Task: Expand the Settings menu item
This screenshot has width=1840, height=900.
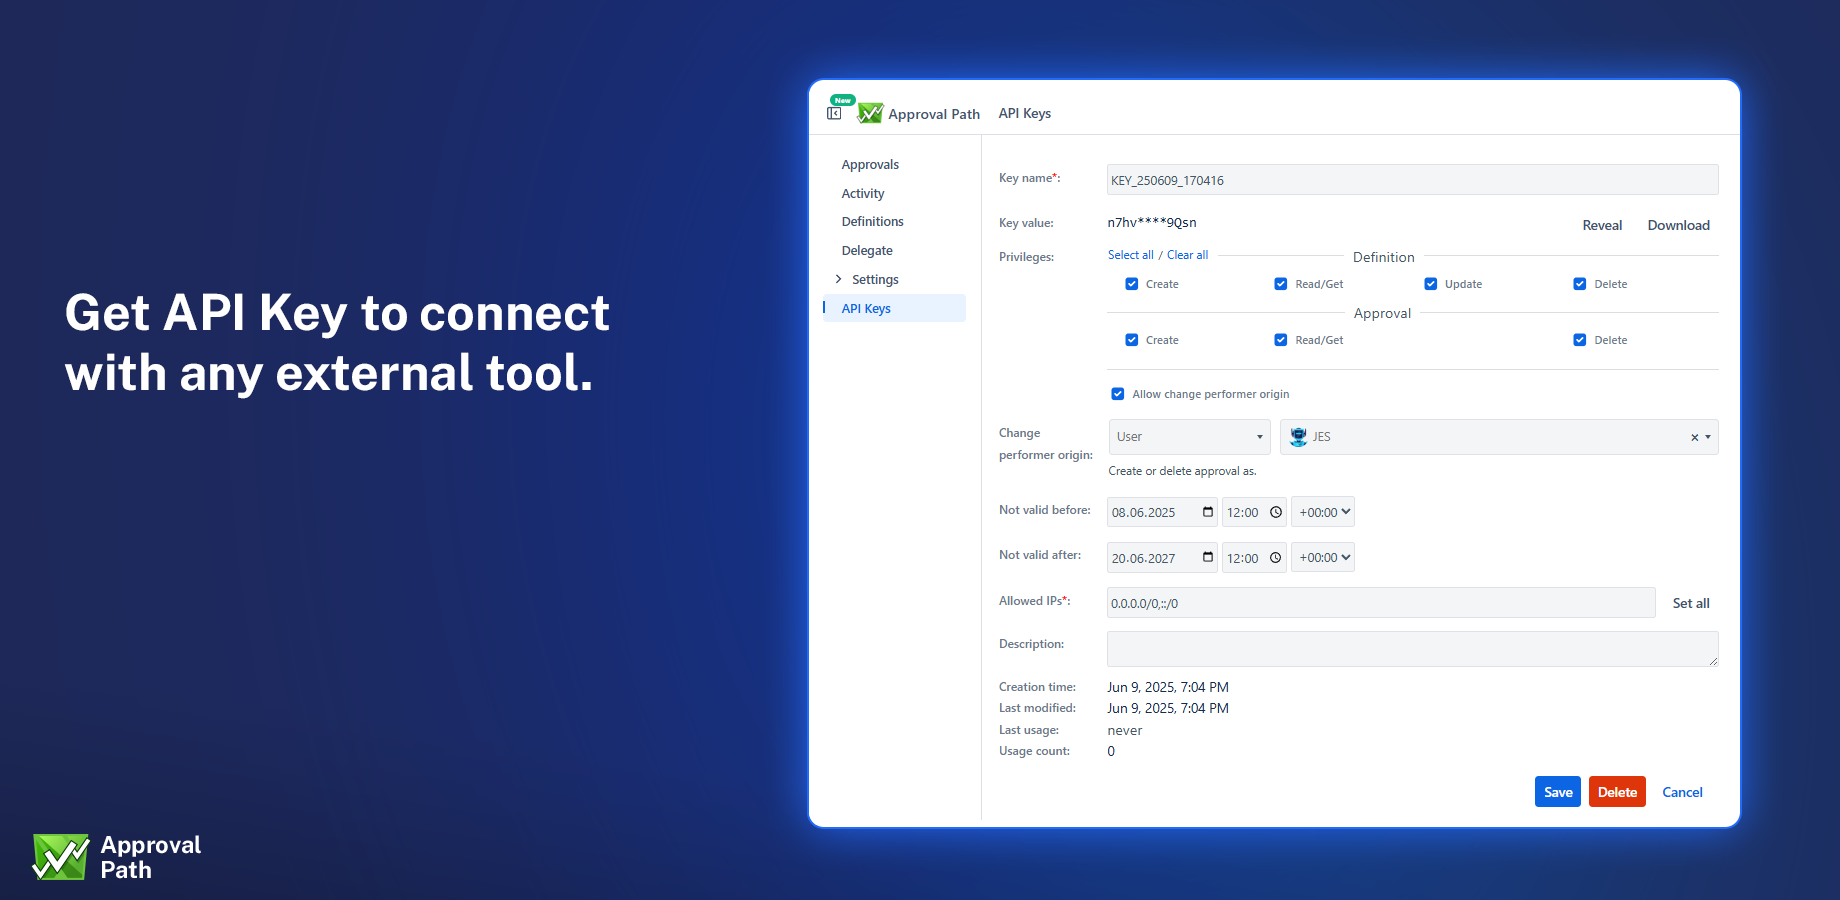Action: [838, 279]
